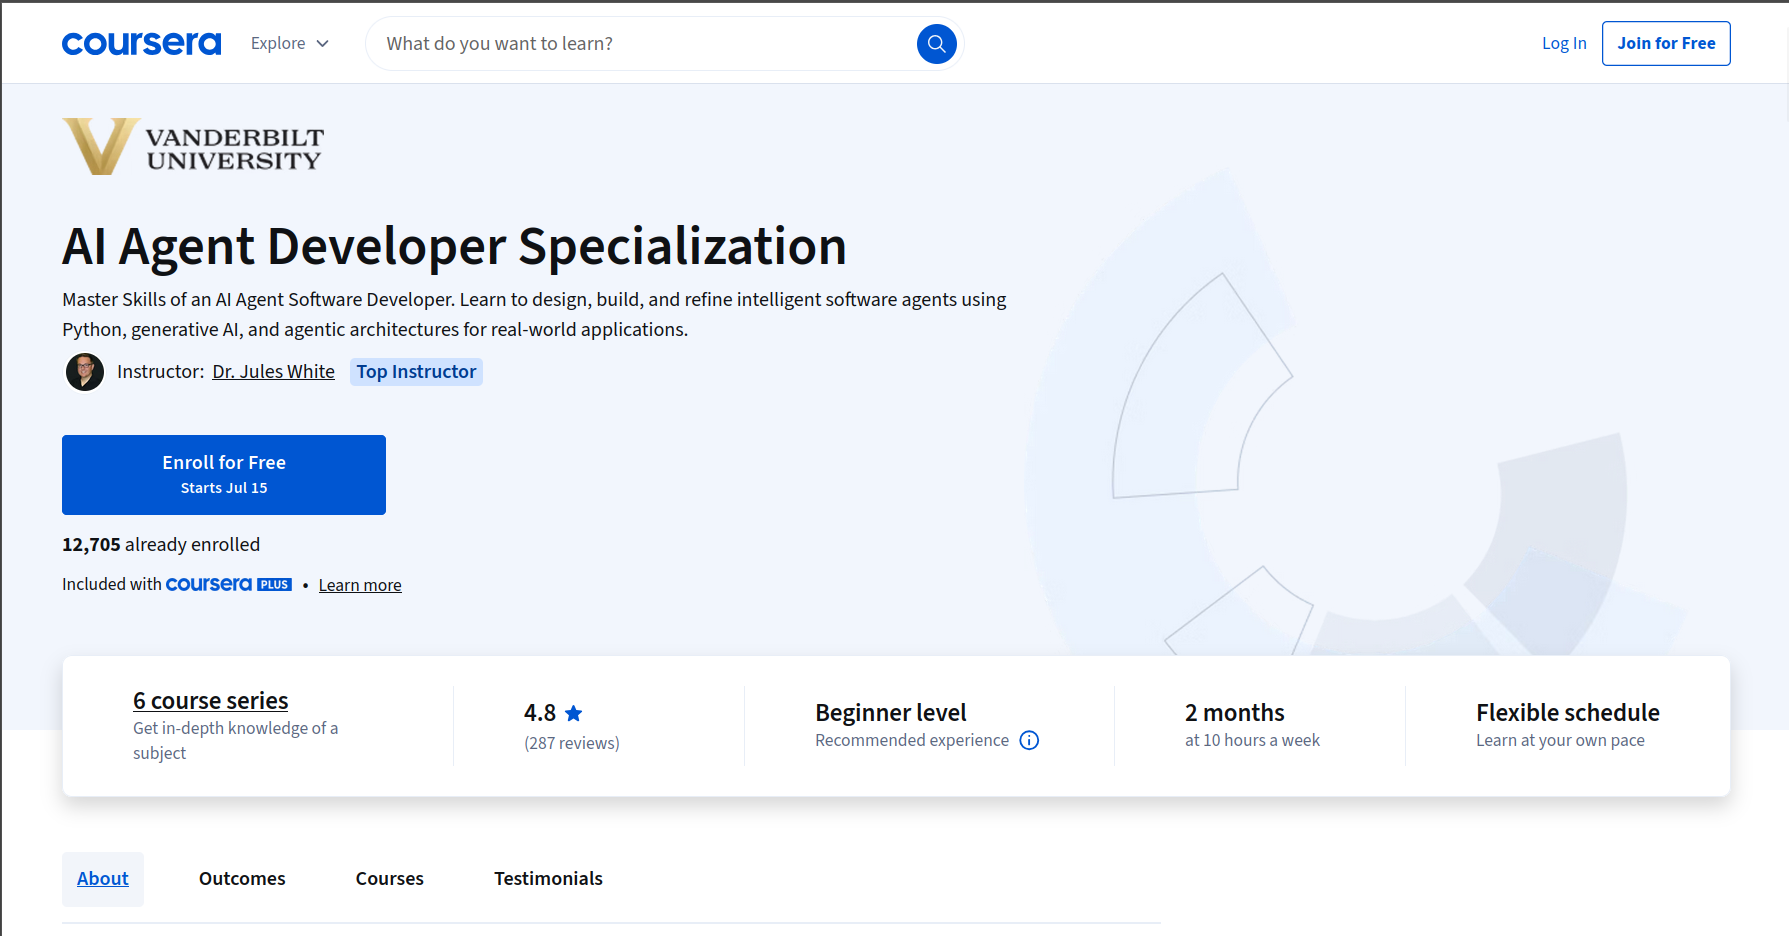Switch to the Outcomes tab
The width and height of the screenshot is (1789, 936).
click(242, 879)
